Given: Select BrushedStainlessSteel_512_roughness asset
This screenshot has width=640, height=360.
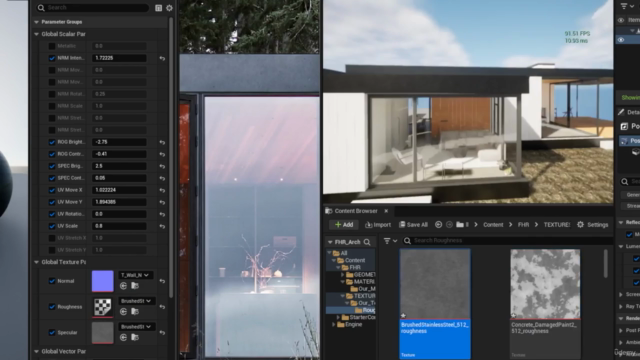Looking at the screenshot, I should (x=435, y=304).
